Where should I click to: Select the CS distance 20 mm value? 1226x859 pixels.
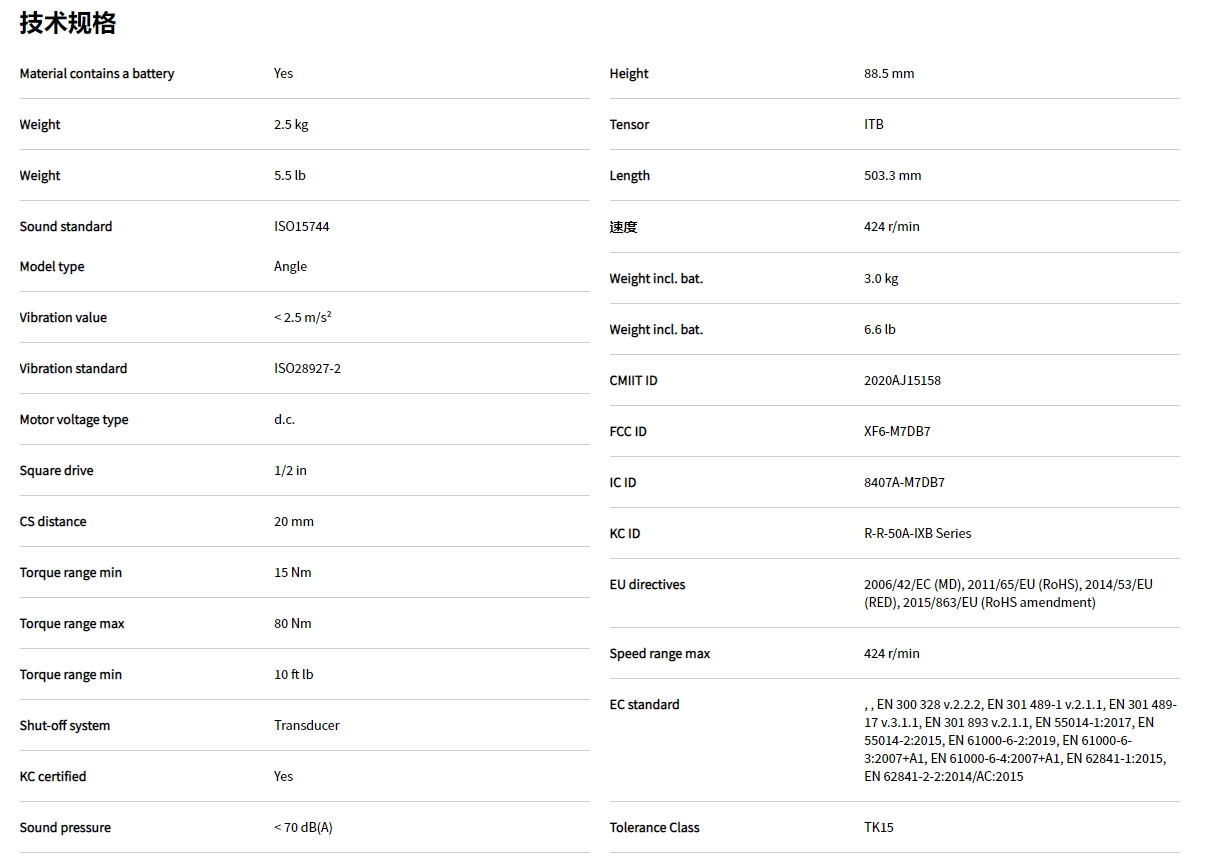tap(294, 522)
